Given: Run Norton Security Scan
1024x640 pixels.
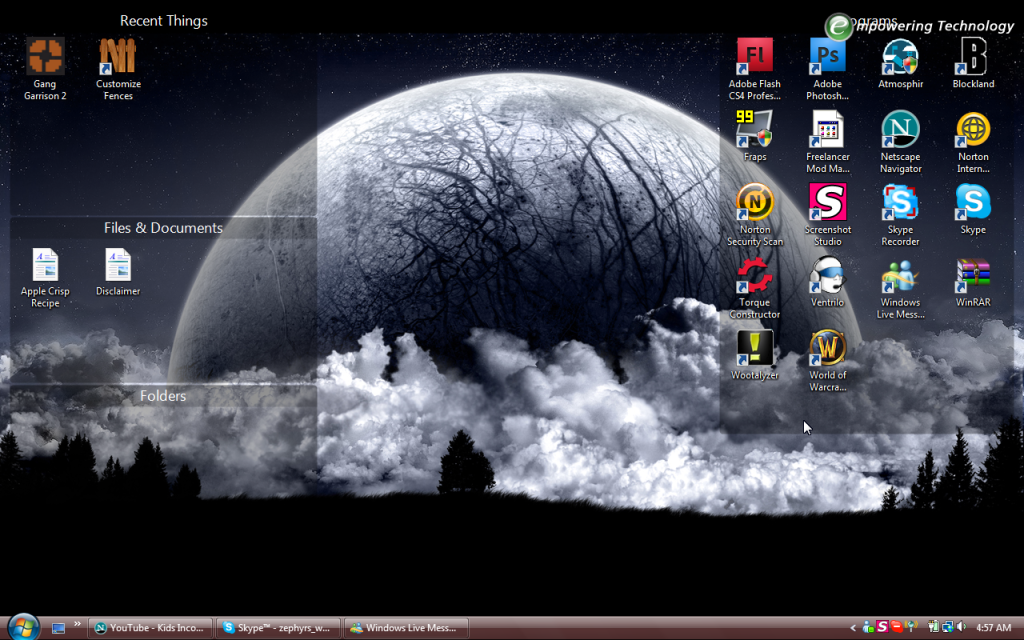Looking at the screenshot, I should tap(755, 214).
